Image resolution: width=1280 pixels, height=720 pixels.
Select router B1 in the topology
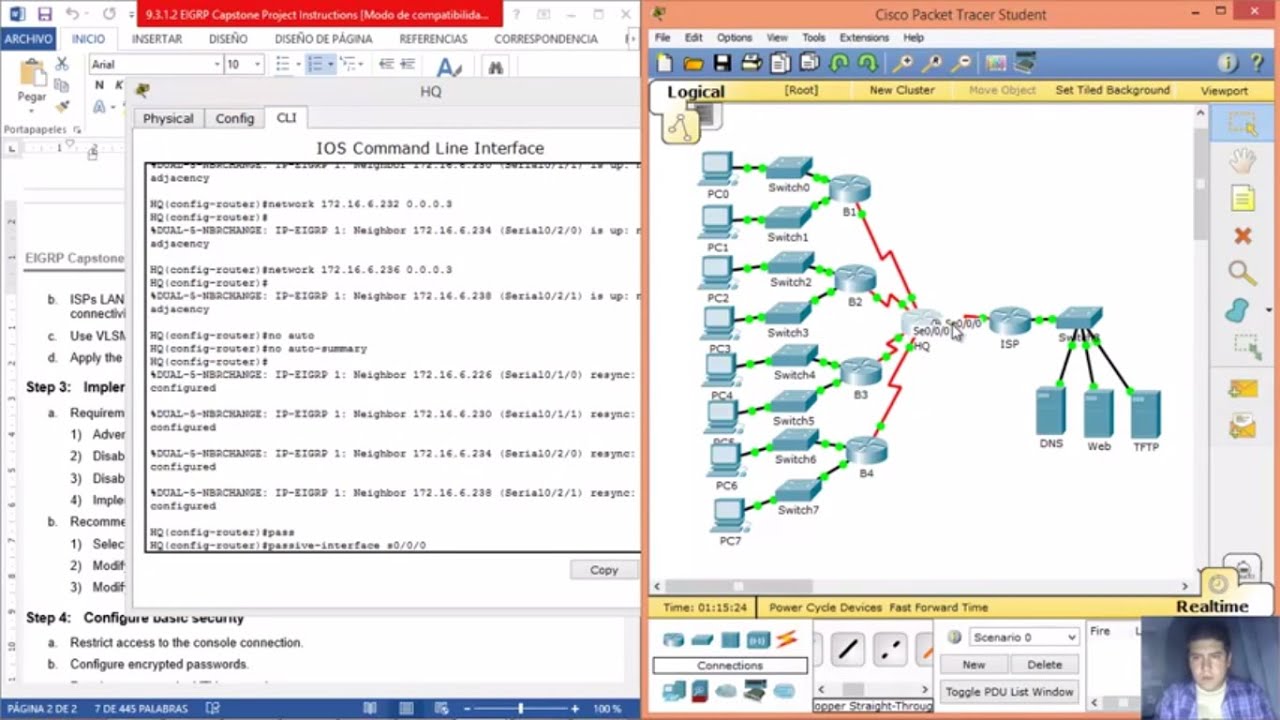(x=849, y=189)
